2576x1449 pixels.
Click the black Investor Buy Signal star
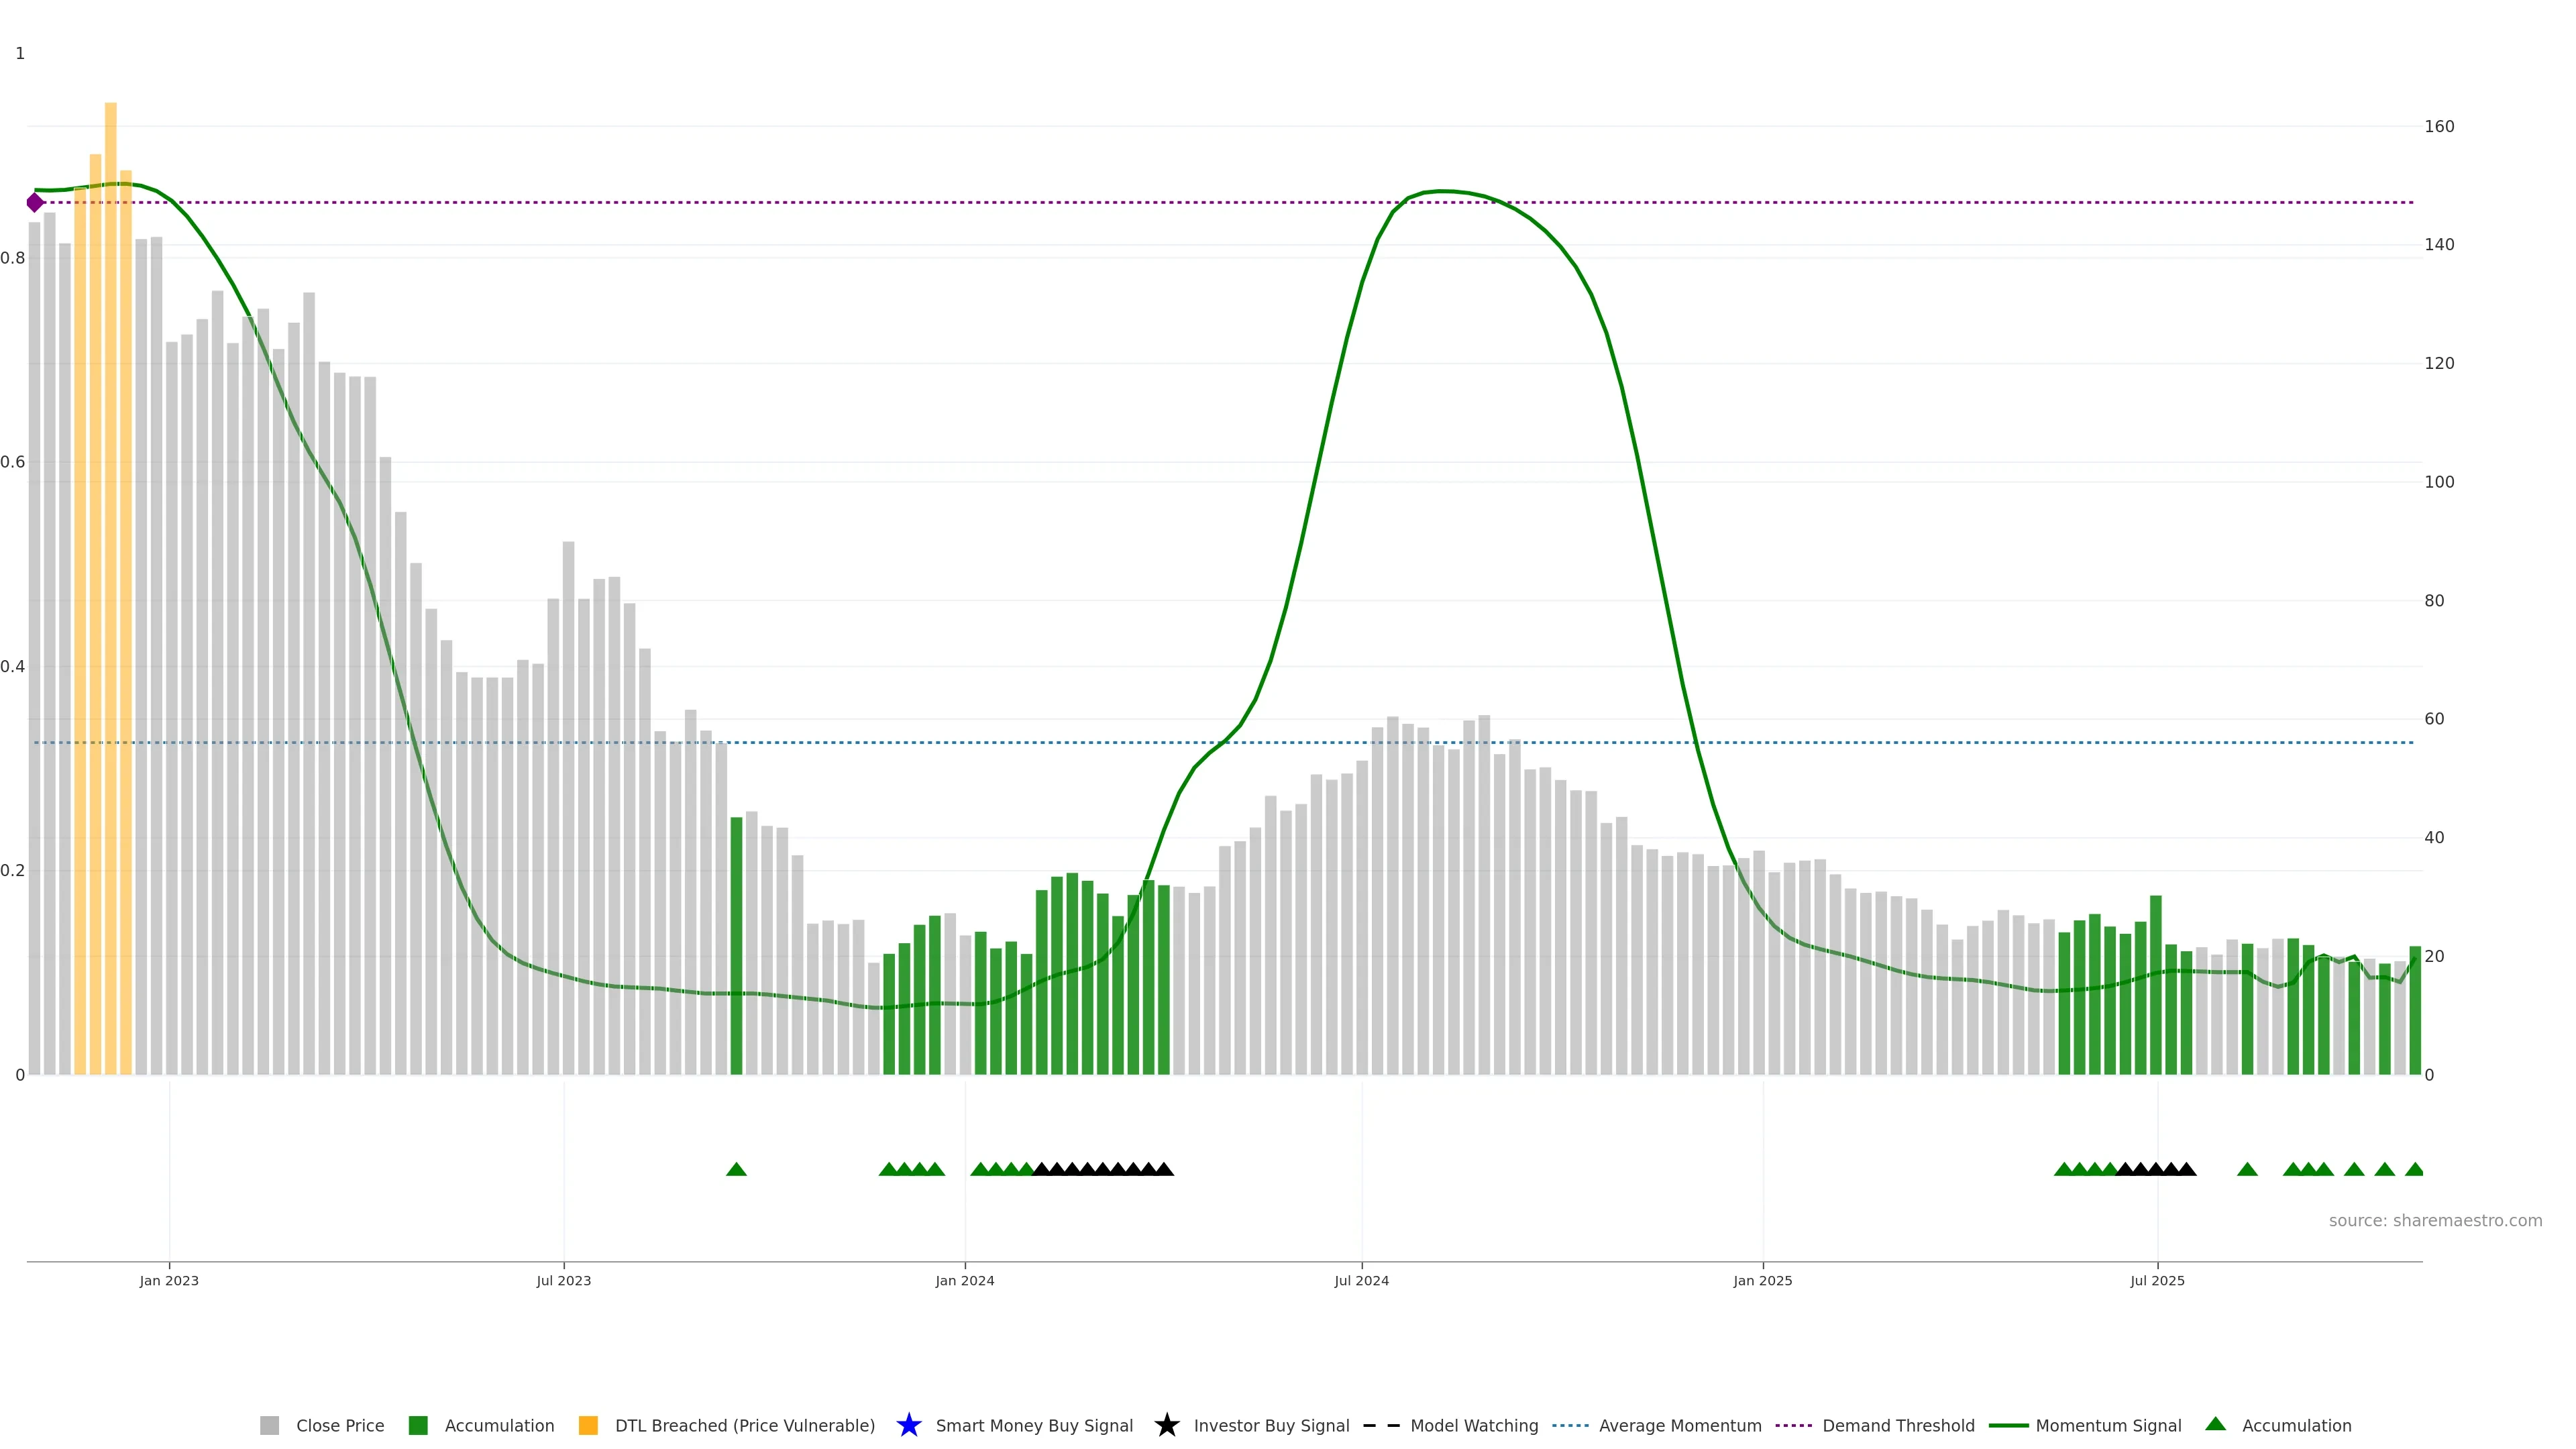pyautogui.click(x=1166, y=1425)
